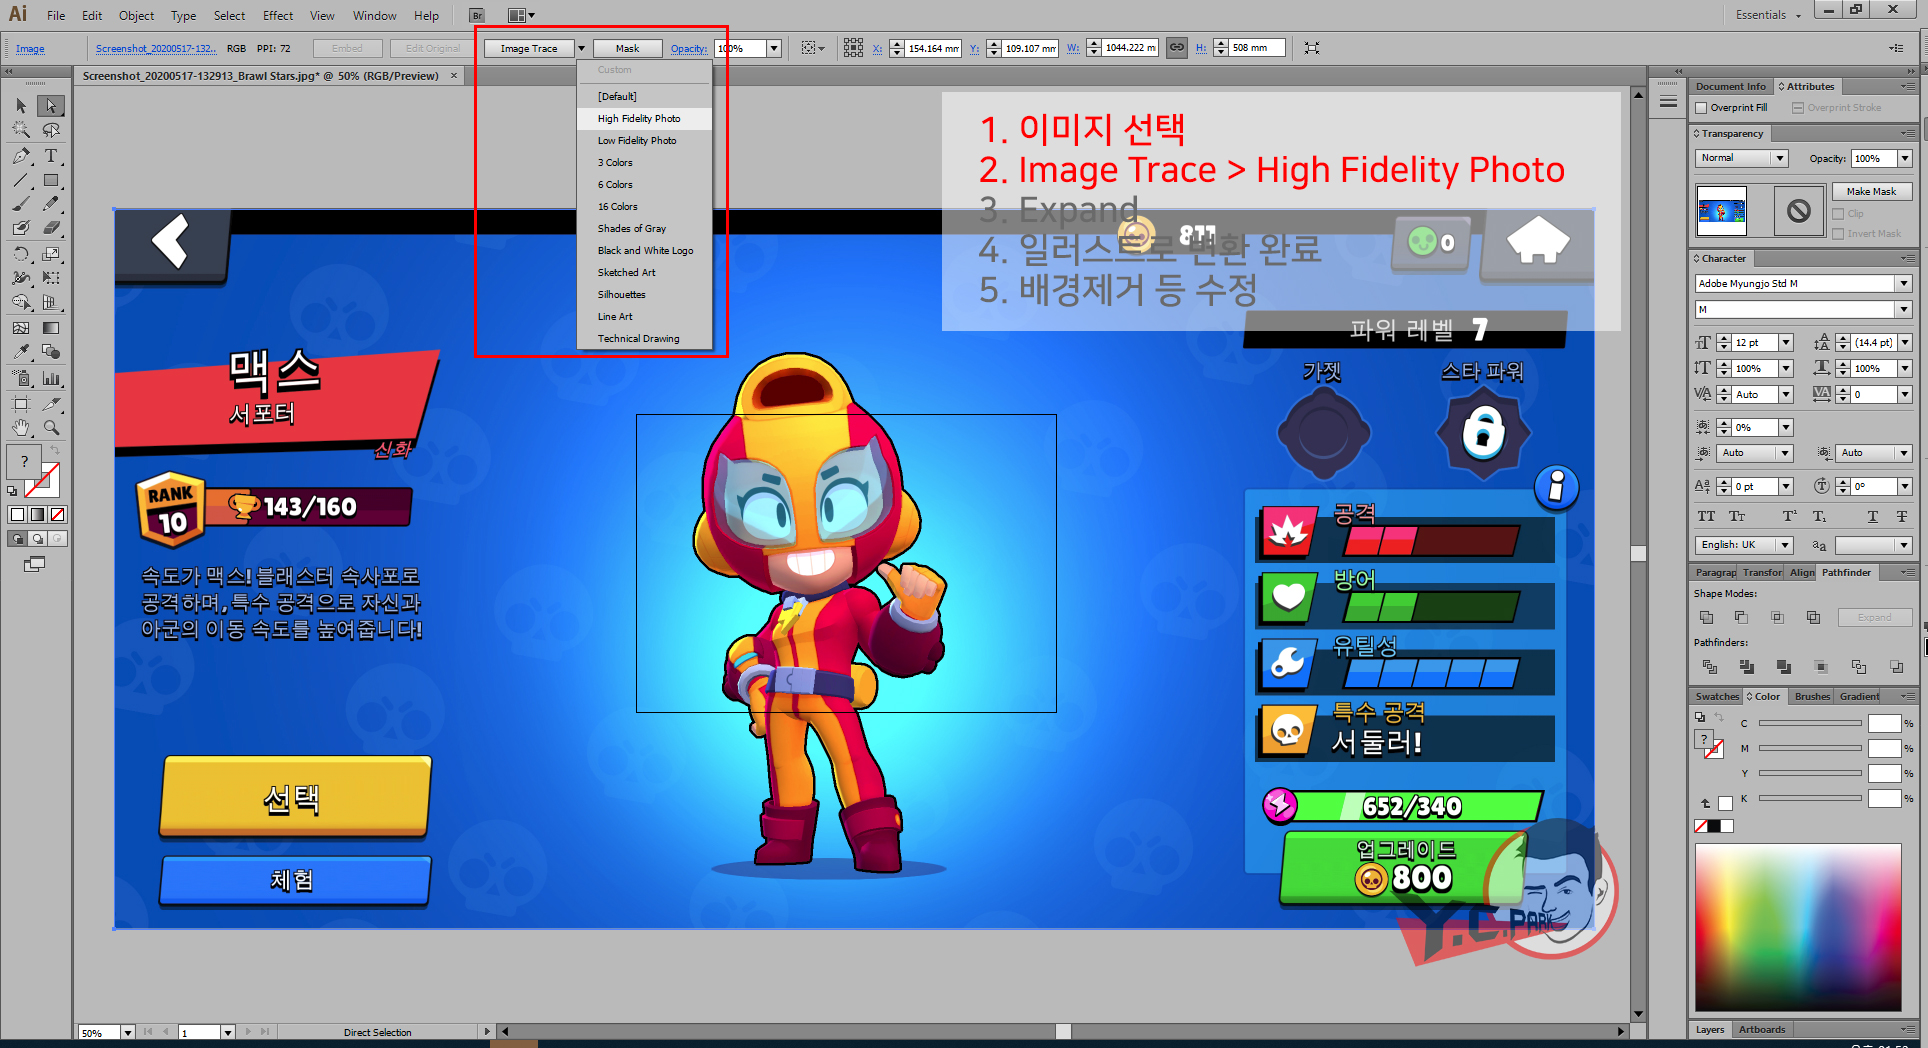Select the Scale tool
This screenshot has height=1048, width=1928.
click(x=52, y=254)
